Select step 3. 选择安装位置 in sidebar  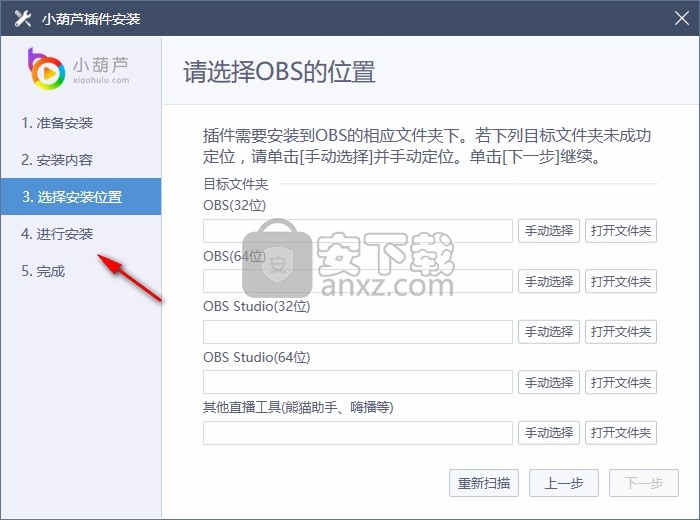point(81,196)
